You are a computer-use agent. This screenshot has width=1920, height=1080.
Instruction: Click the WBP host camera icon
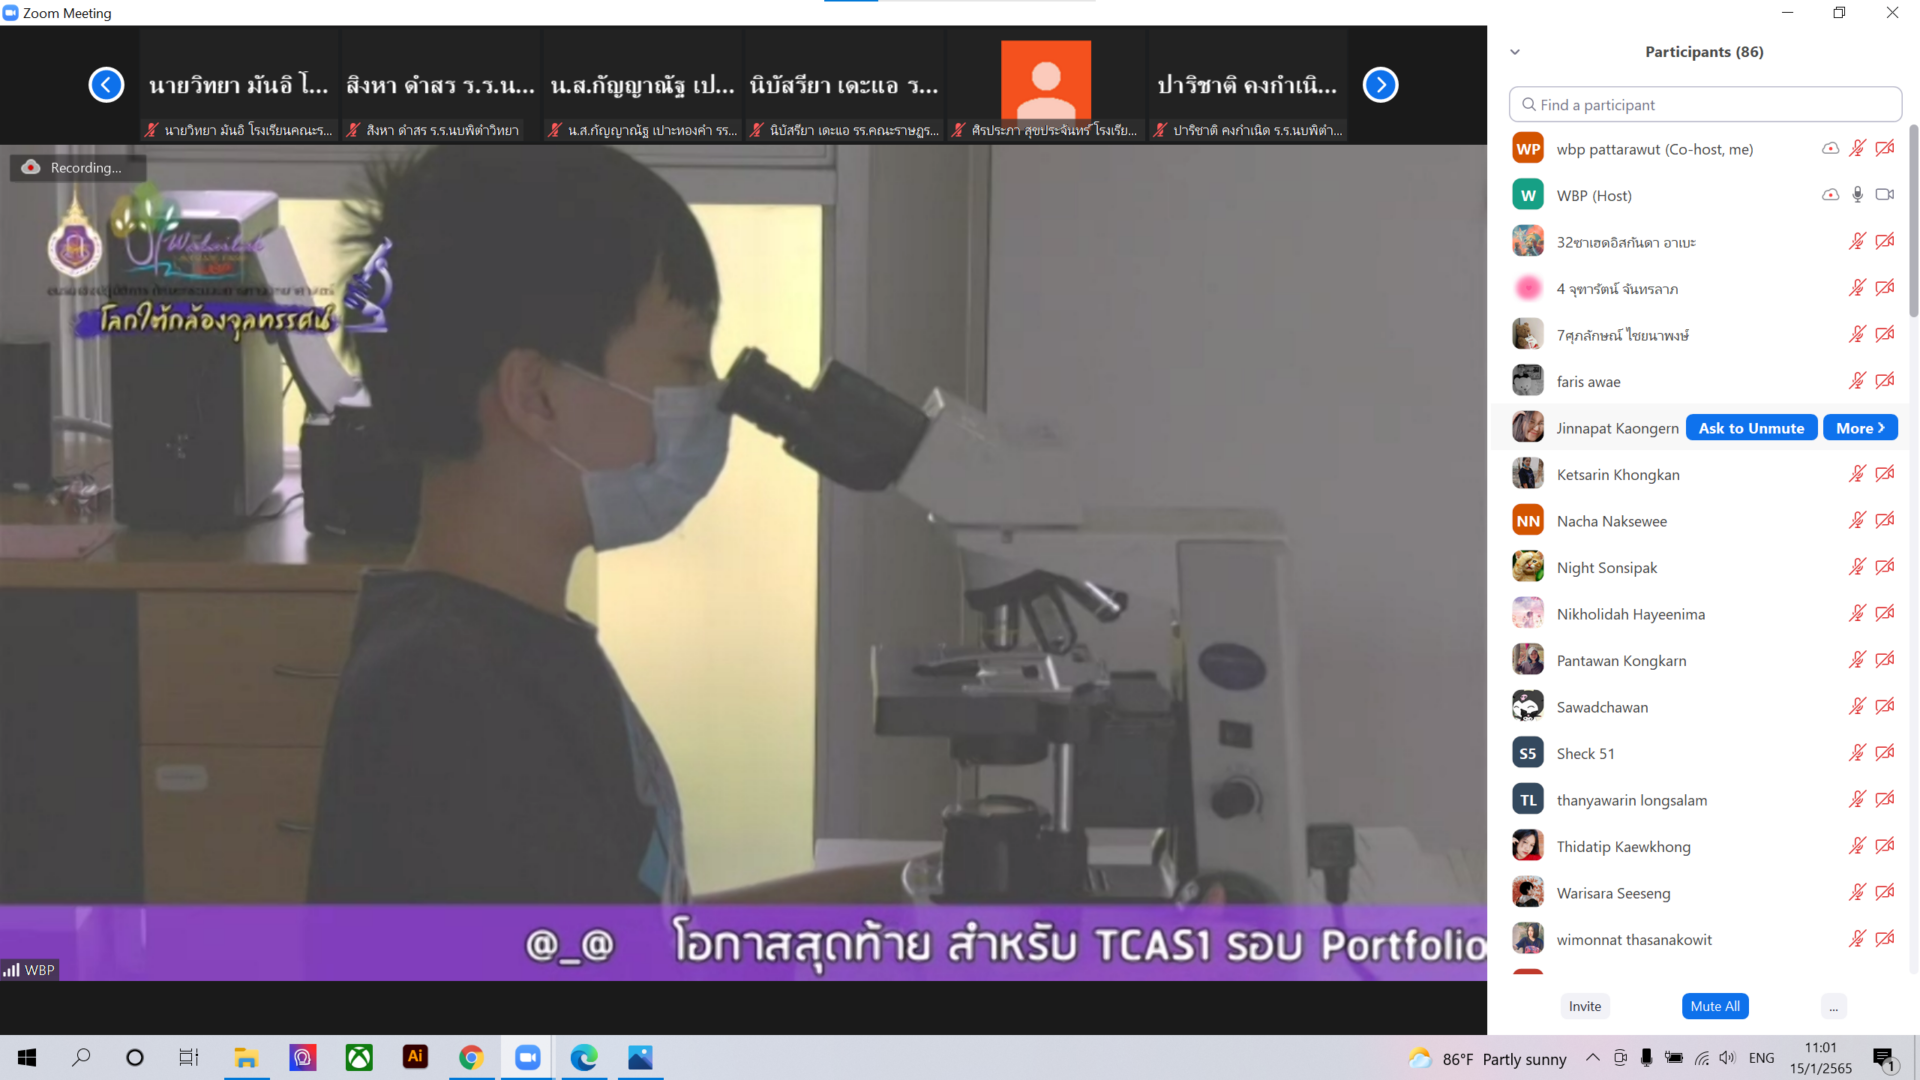tap(1885, 195)
